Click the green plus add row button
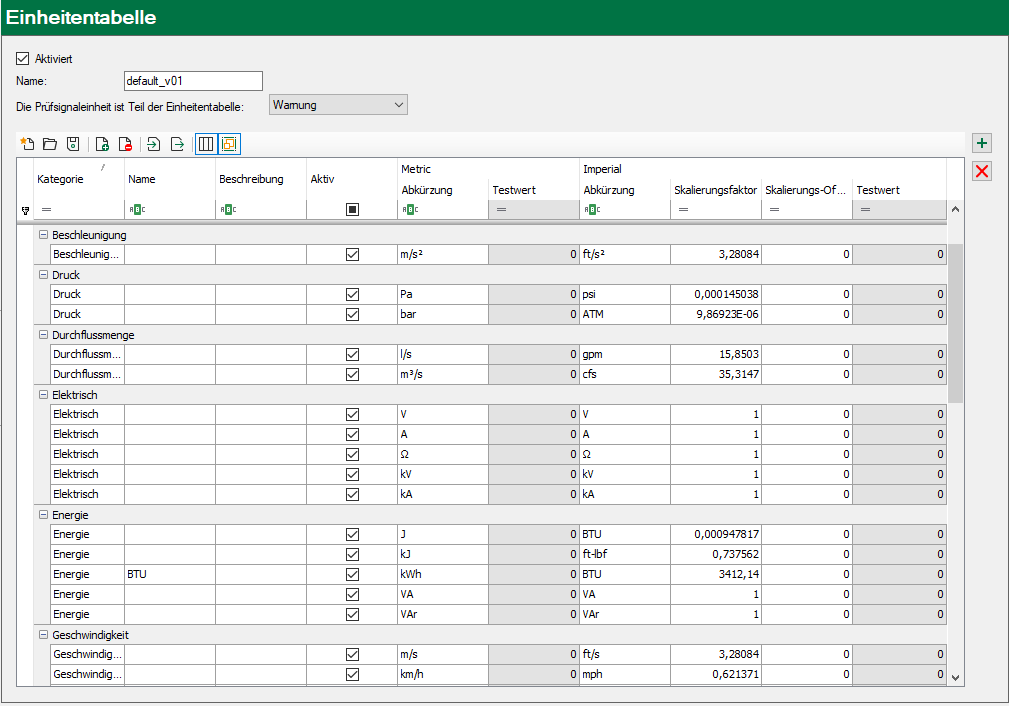The height and width of the screenshot is (706, 1009). (982, 144)
